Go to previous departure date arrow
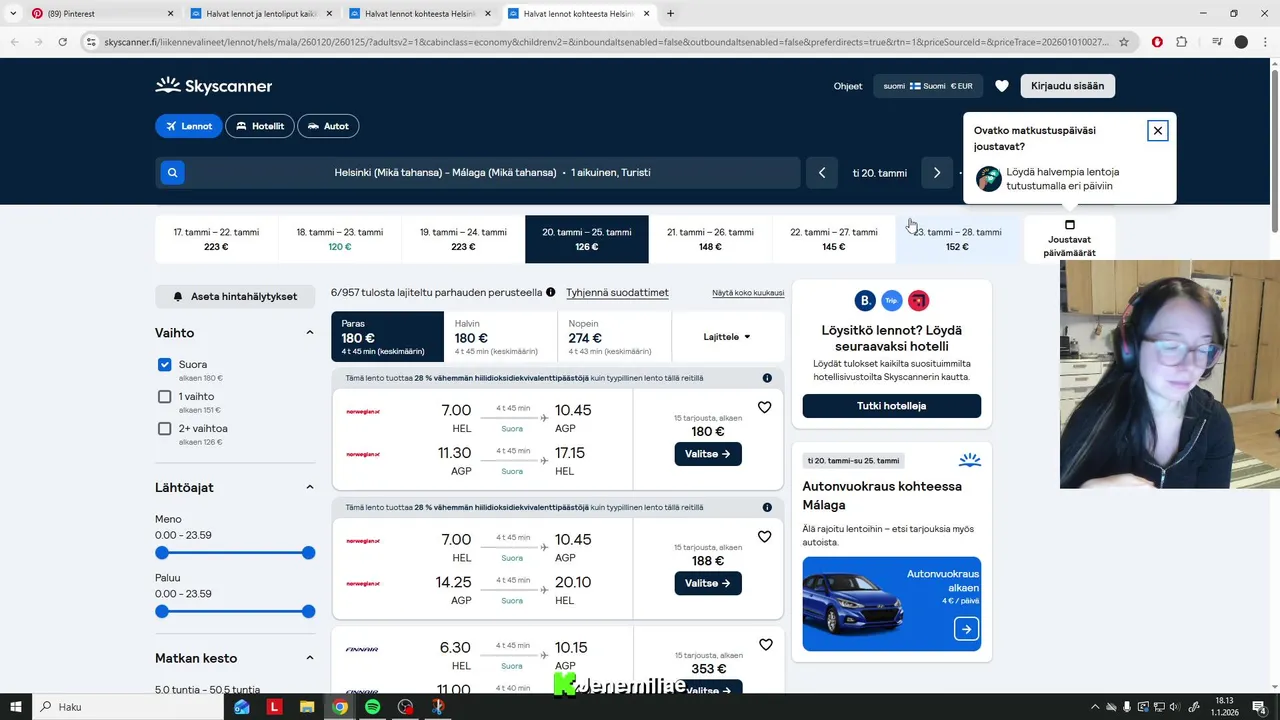Image resolution: width=1280 pixels, height=720 pixels. [822, 173]
